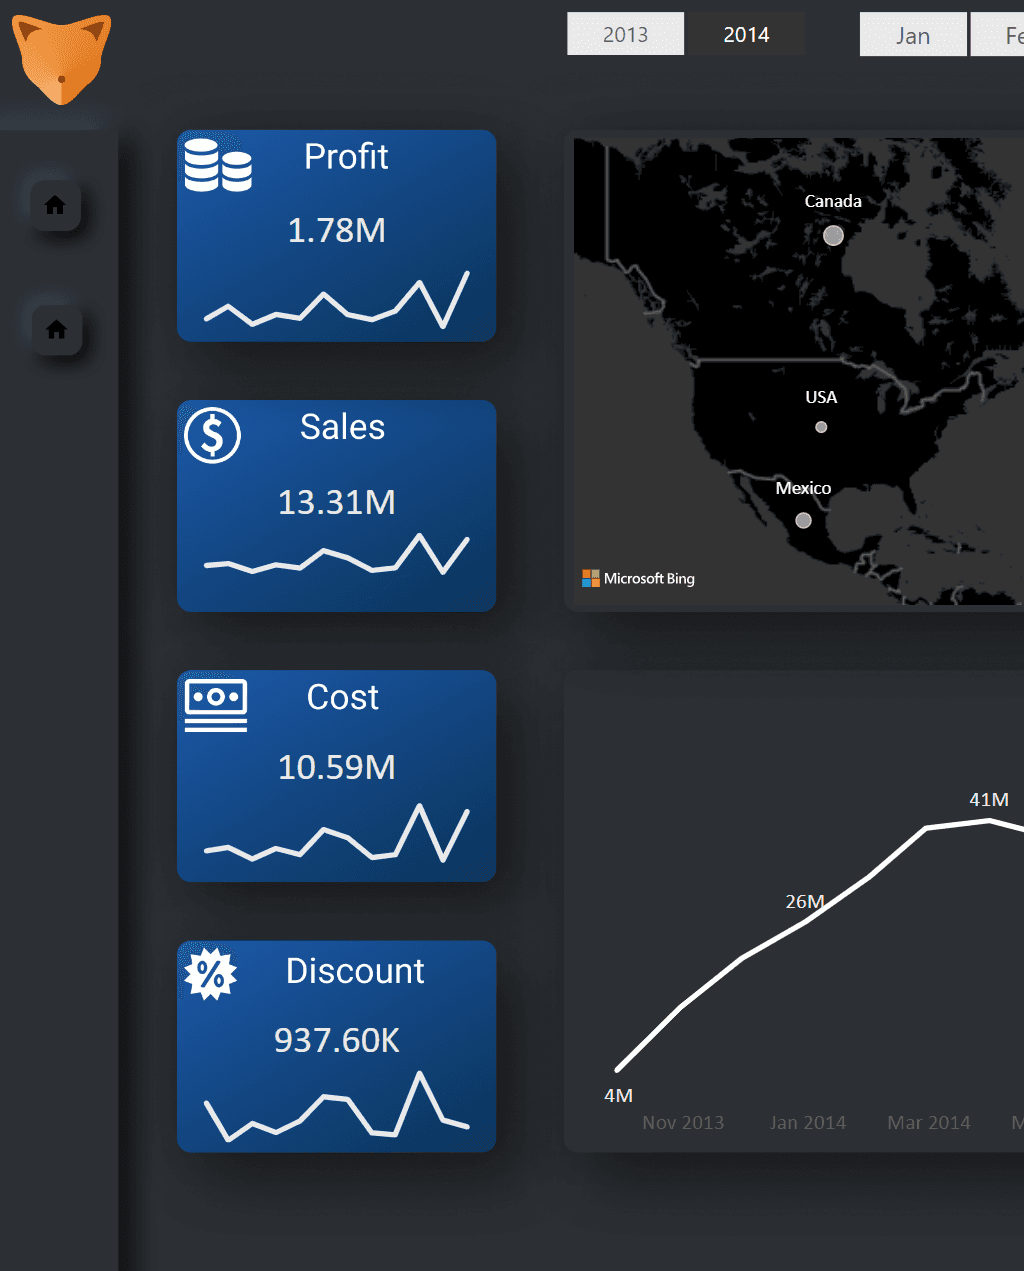Click the Nov 2013 axis label
Screen dimensions: 1024x1271
(683, 1122)
